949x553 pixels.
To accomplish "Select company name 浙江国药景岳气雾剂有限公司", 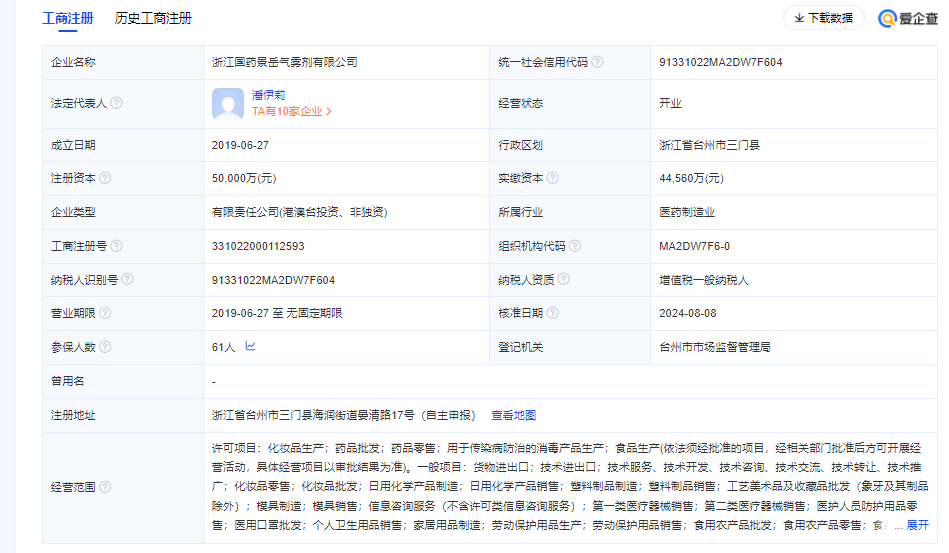I will click(x=284, y=62).
